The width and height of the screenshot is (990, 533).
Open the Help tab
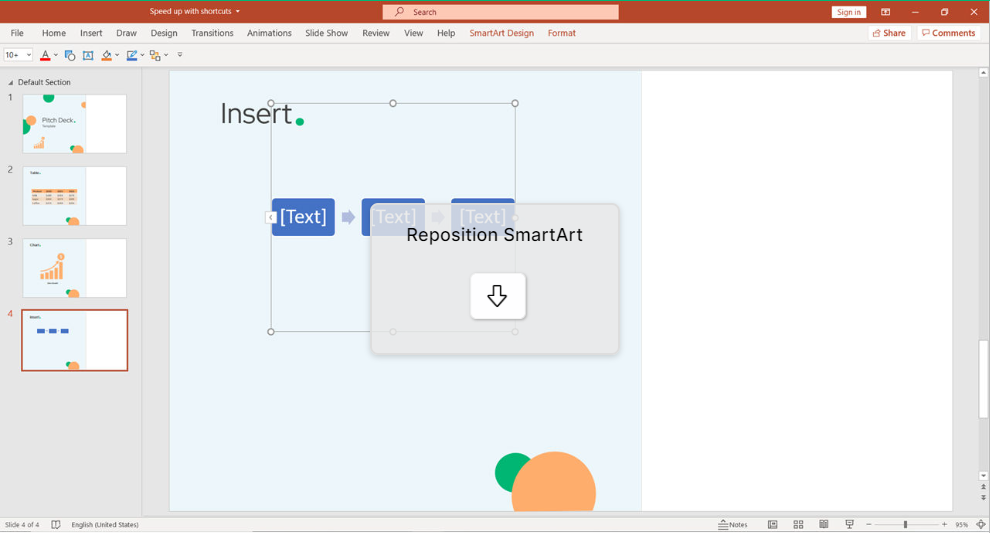click(x=446, y=33)
